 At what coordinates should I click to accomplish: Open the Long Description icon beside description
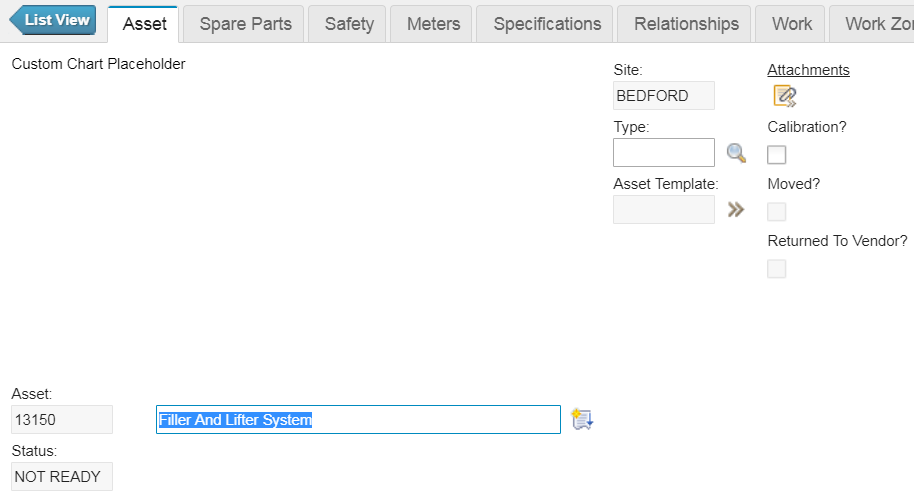(x=582, y=419)
